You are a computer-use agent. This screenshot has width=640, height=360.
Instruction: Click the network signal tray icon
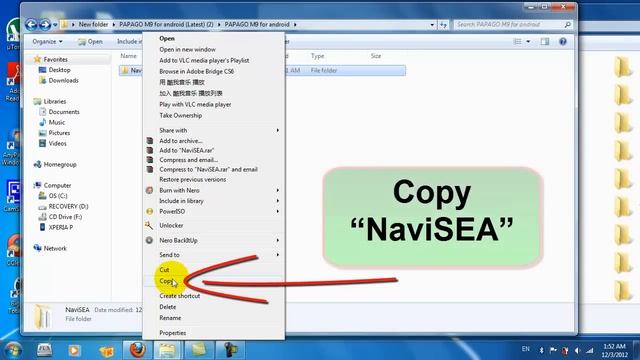(x=590, y=350)
